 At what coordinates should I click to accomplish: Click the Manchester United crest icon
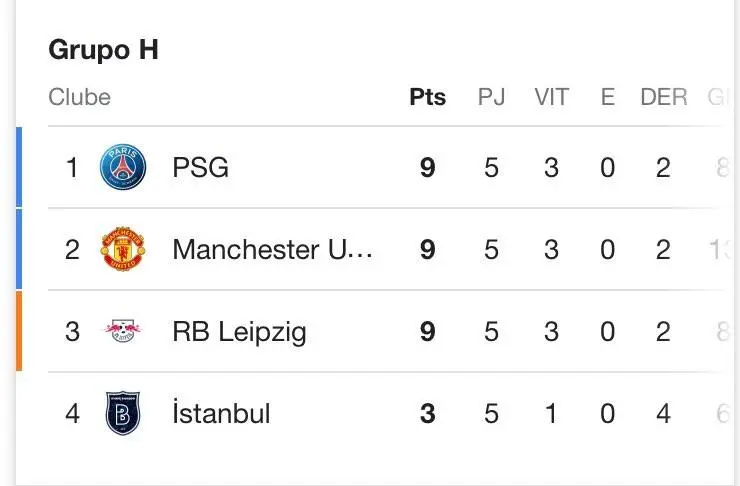(123, 249)
